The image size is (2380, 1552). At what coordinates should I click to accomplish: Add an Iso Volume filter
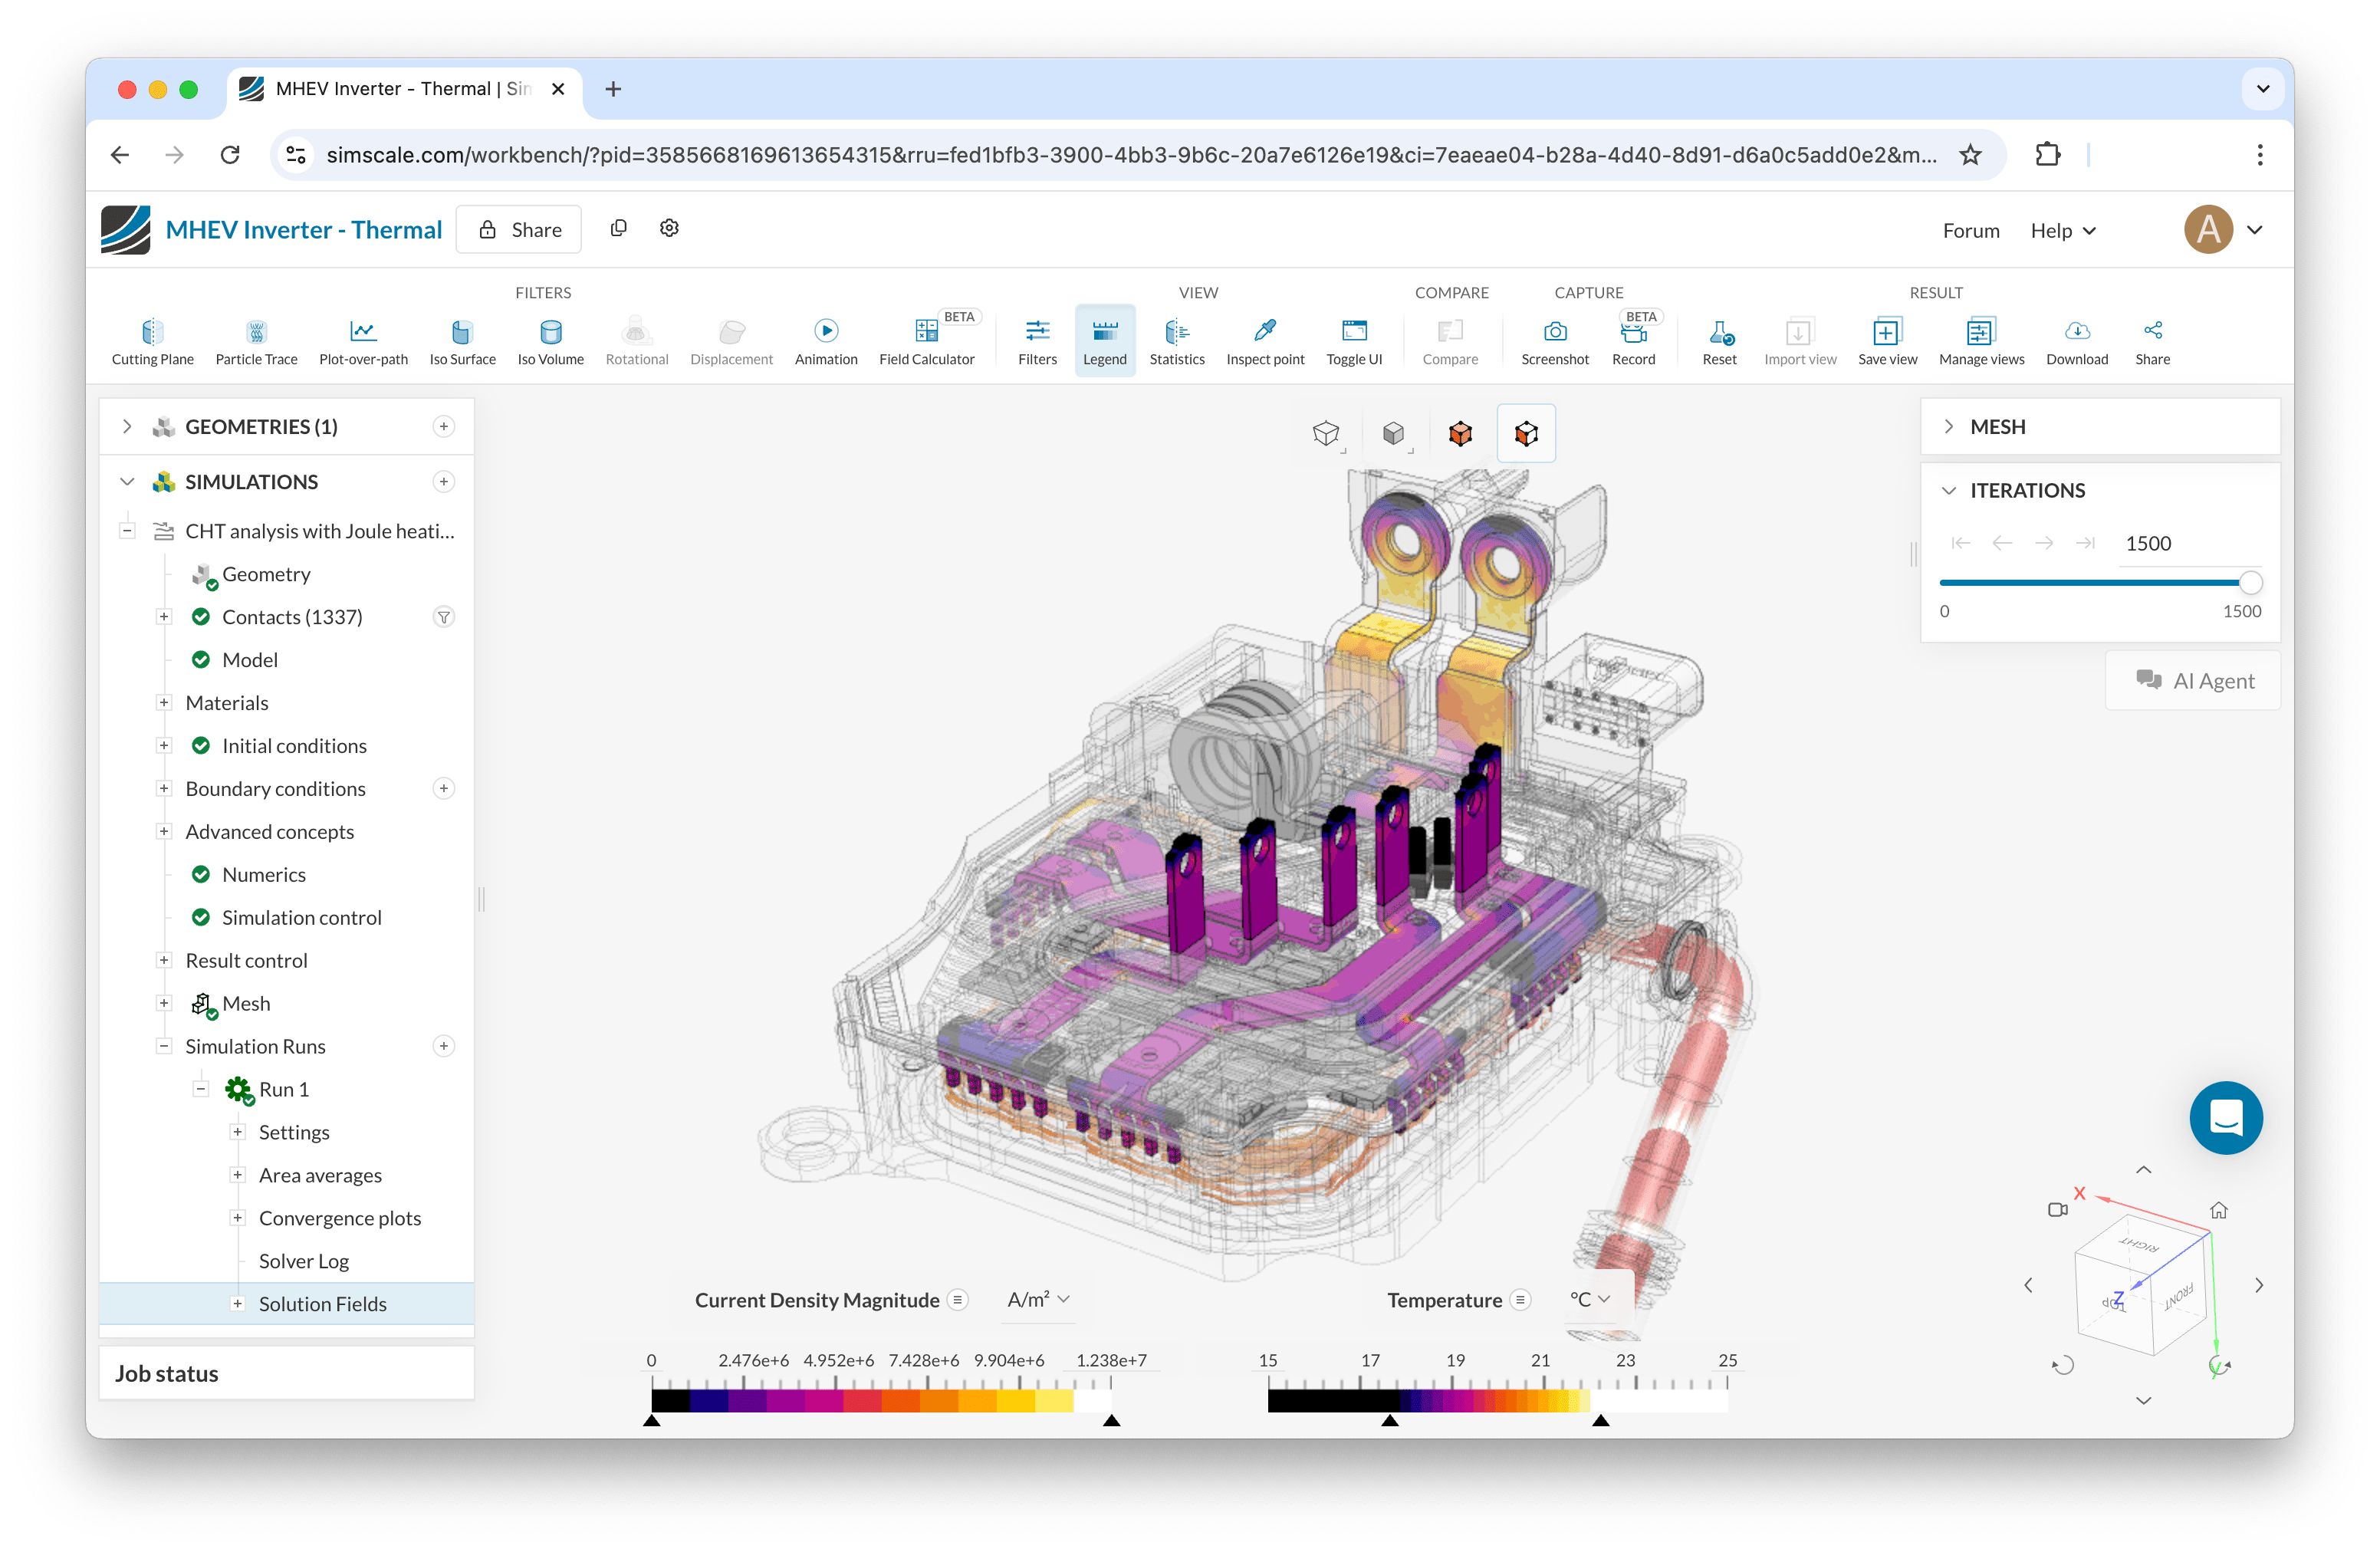550,342
